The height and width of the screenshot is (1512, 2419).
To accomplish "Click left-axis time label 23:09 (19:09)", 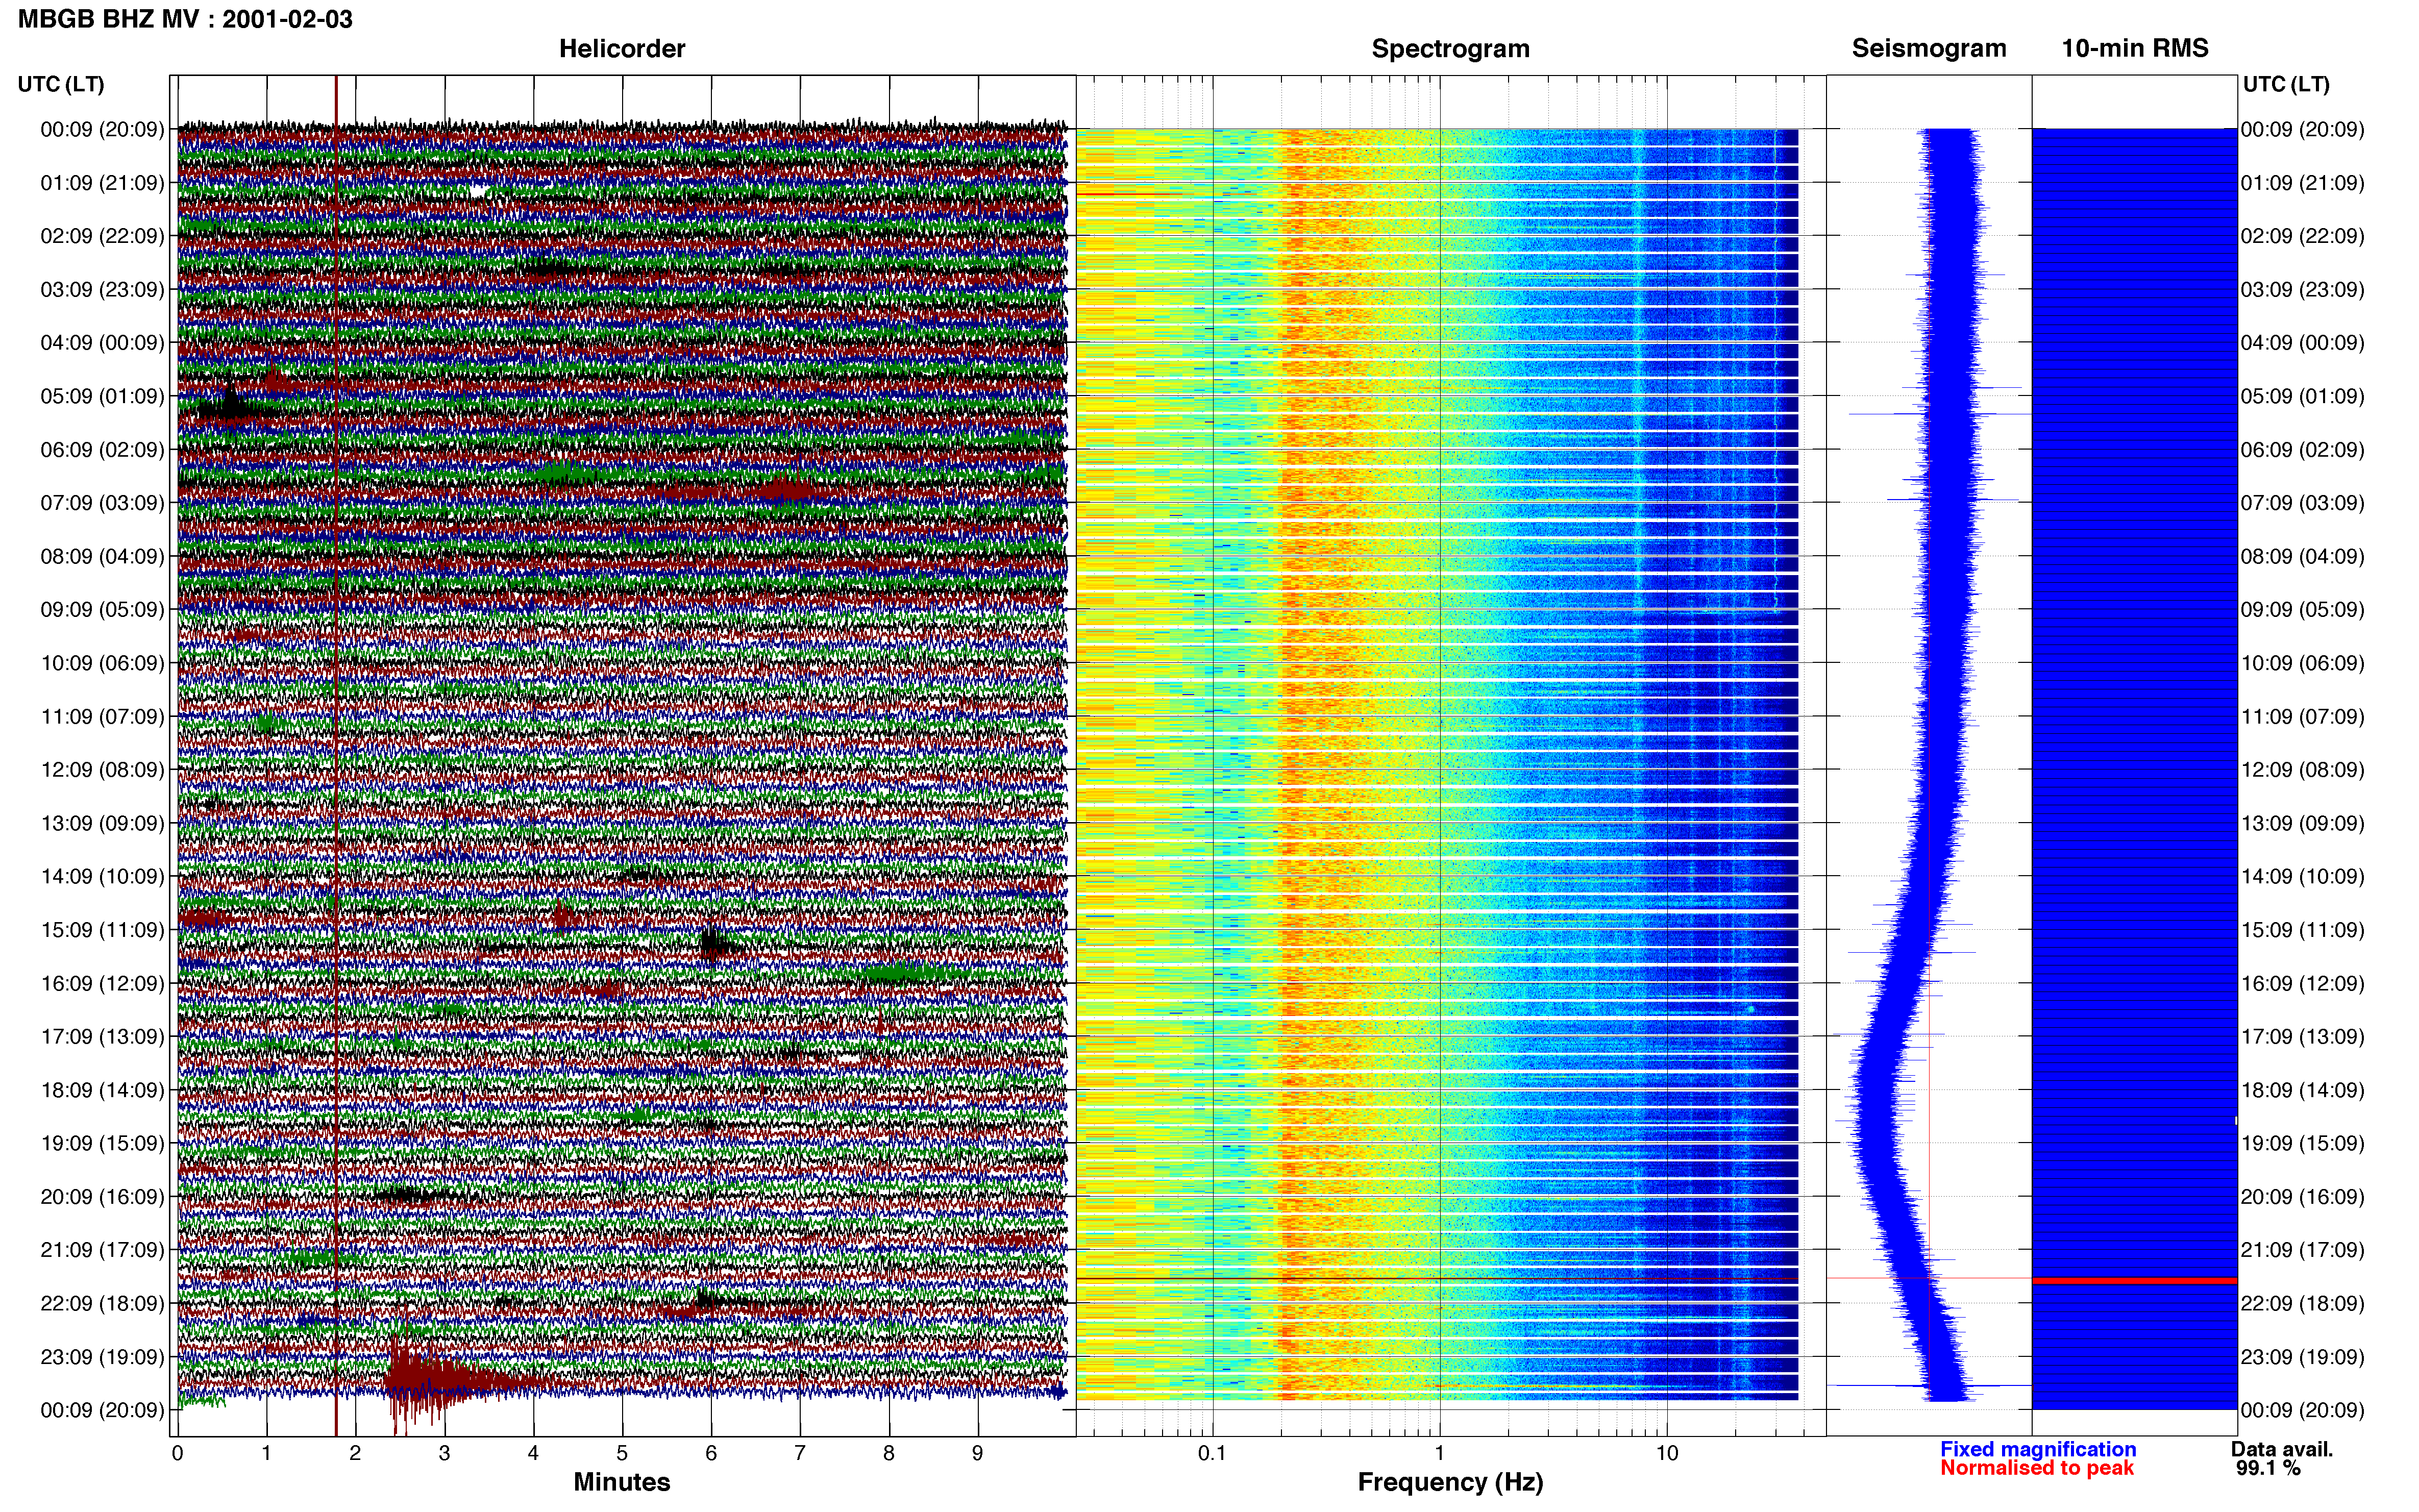I will [x=102, y=1357].
